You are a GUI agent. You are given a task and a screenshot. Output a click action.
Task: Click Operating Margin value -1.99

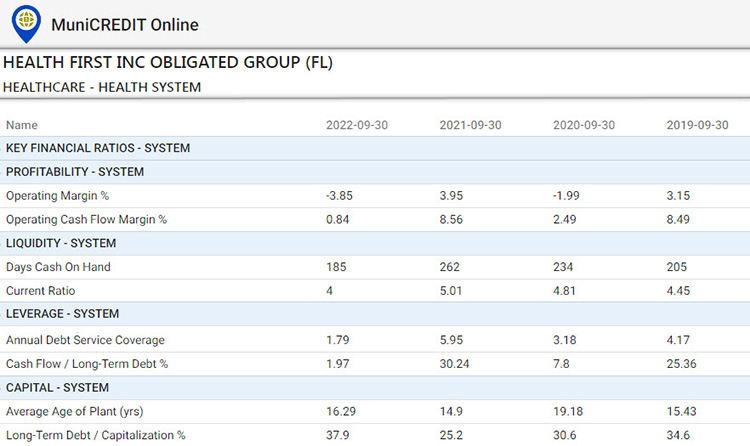566,196
